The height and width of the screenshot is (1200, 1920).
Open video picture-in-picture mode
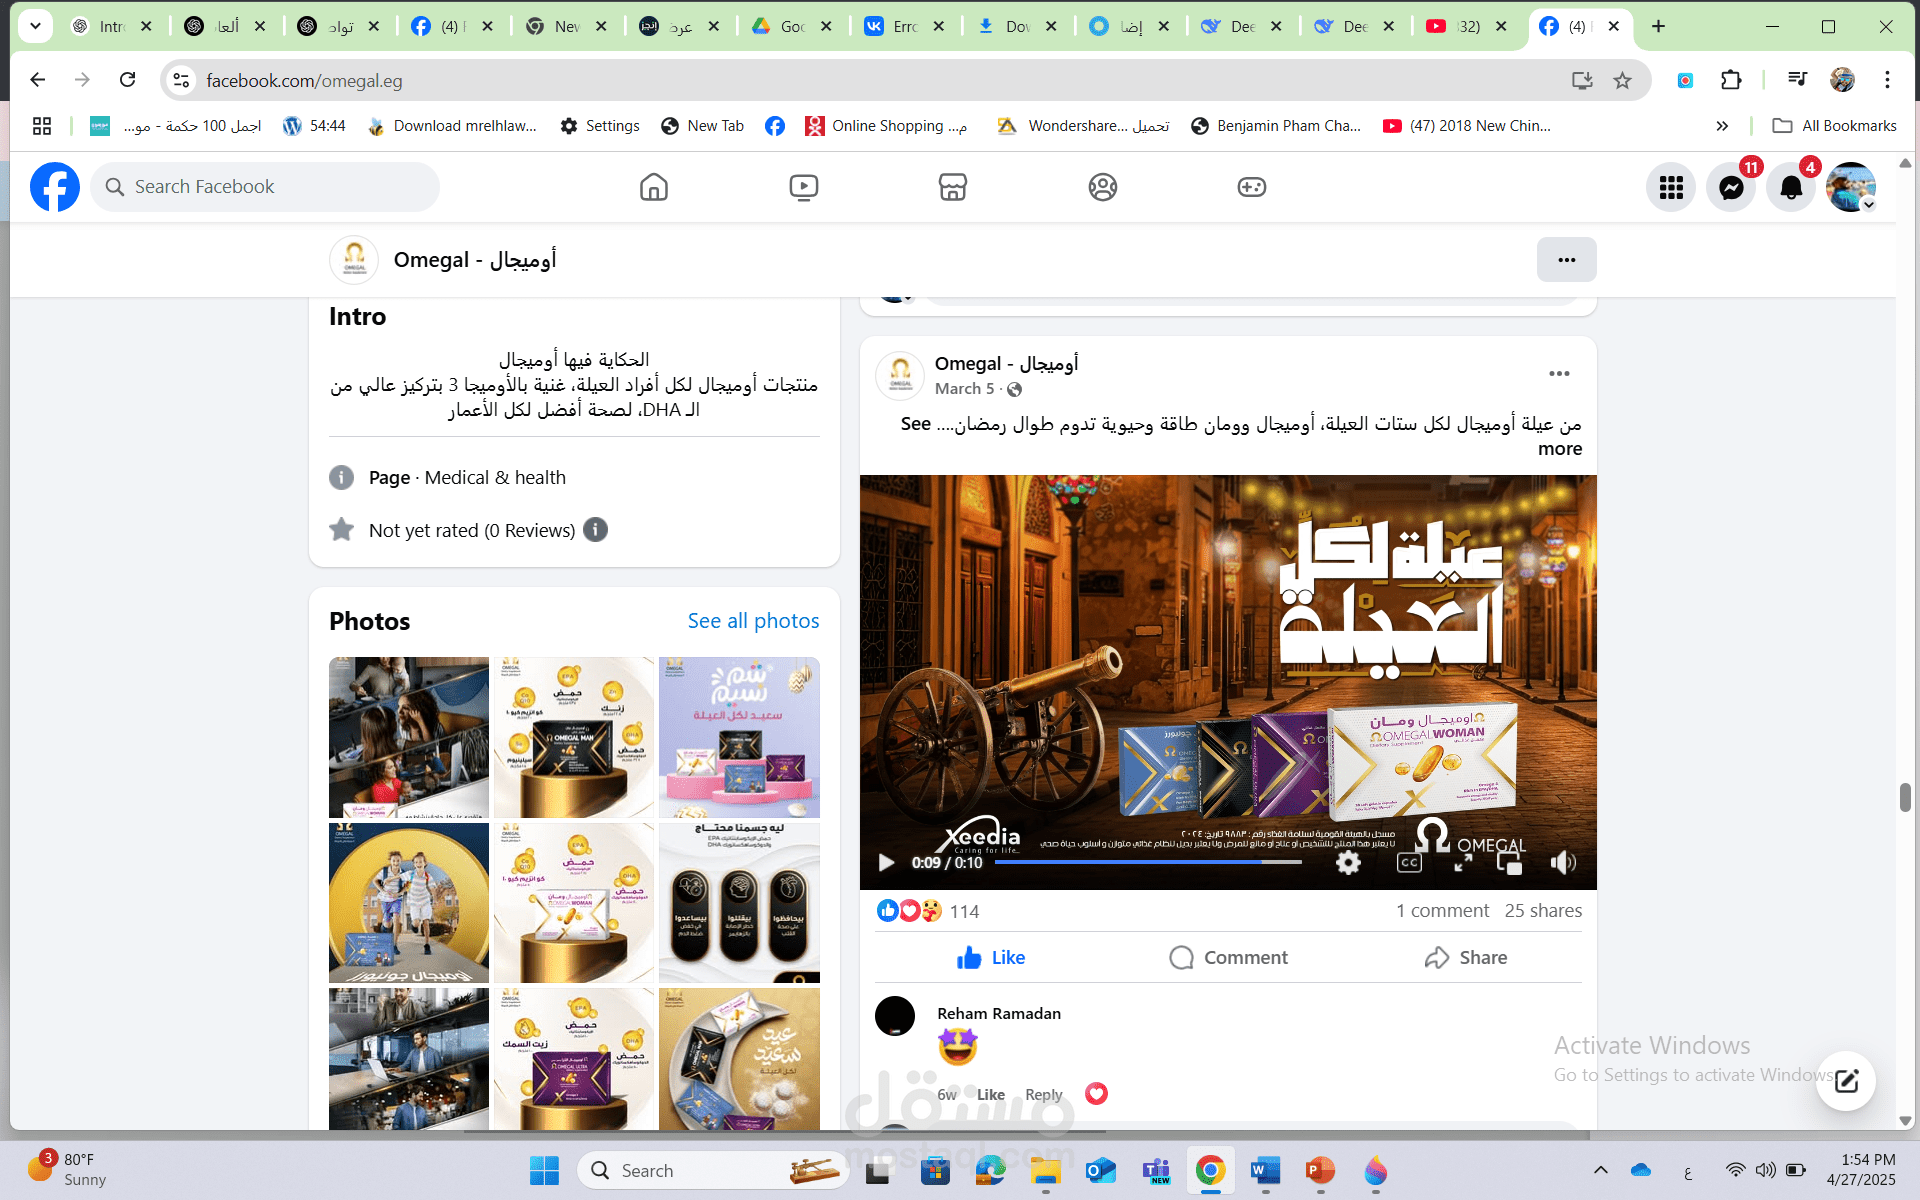[1509, 862]
